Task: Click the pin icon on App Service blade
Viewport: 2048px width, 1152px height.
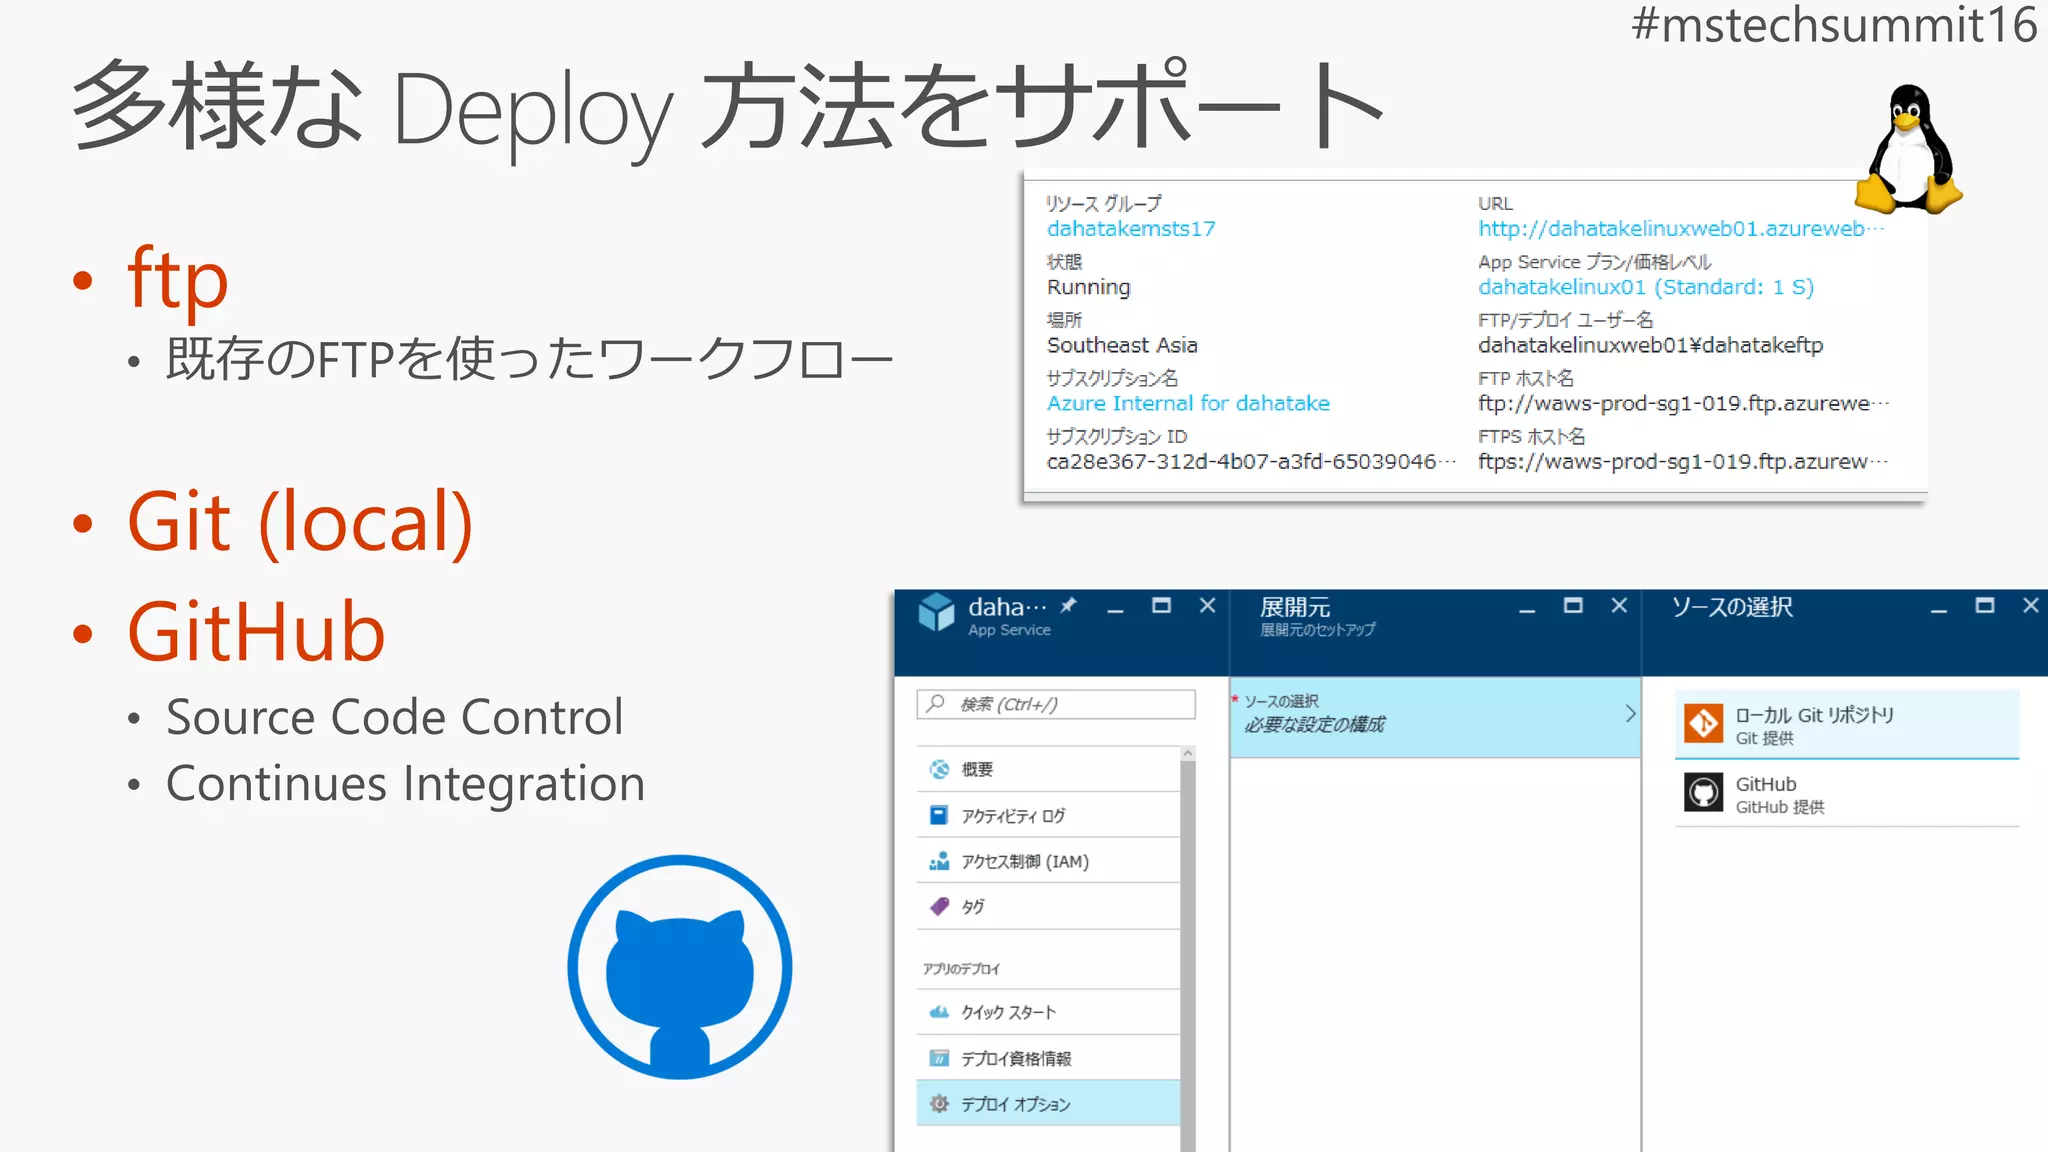Action: tap(1069, 605)
